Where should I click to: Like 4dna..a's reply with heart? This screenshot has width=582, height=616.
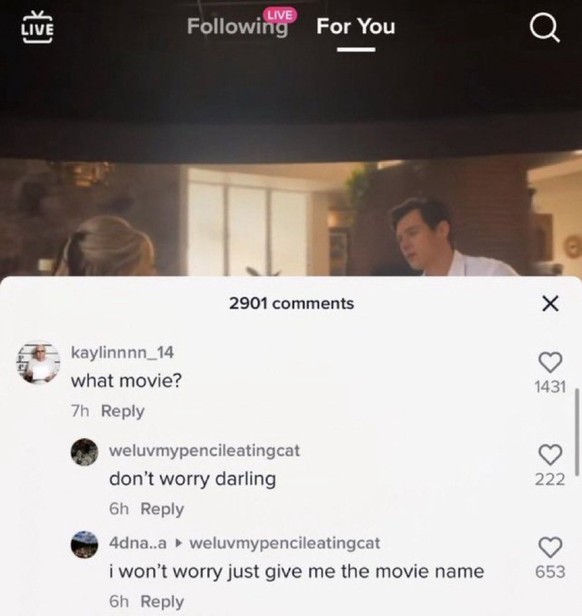pos(550,547)
